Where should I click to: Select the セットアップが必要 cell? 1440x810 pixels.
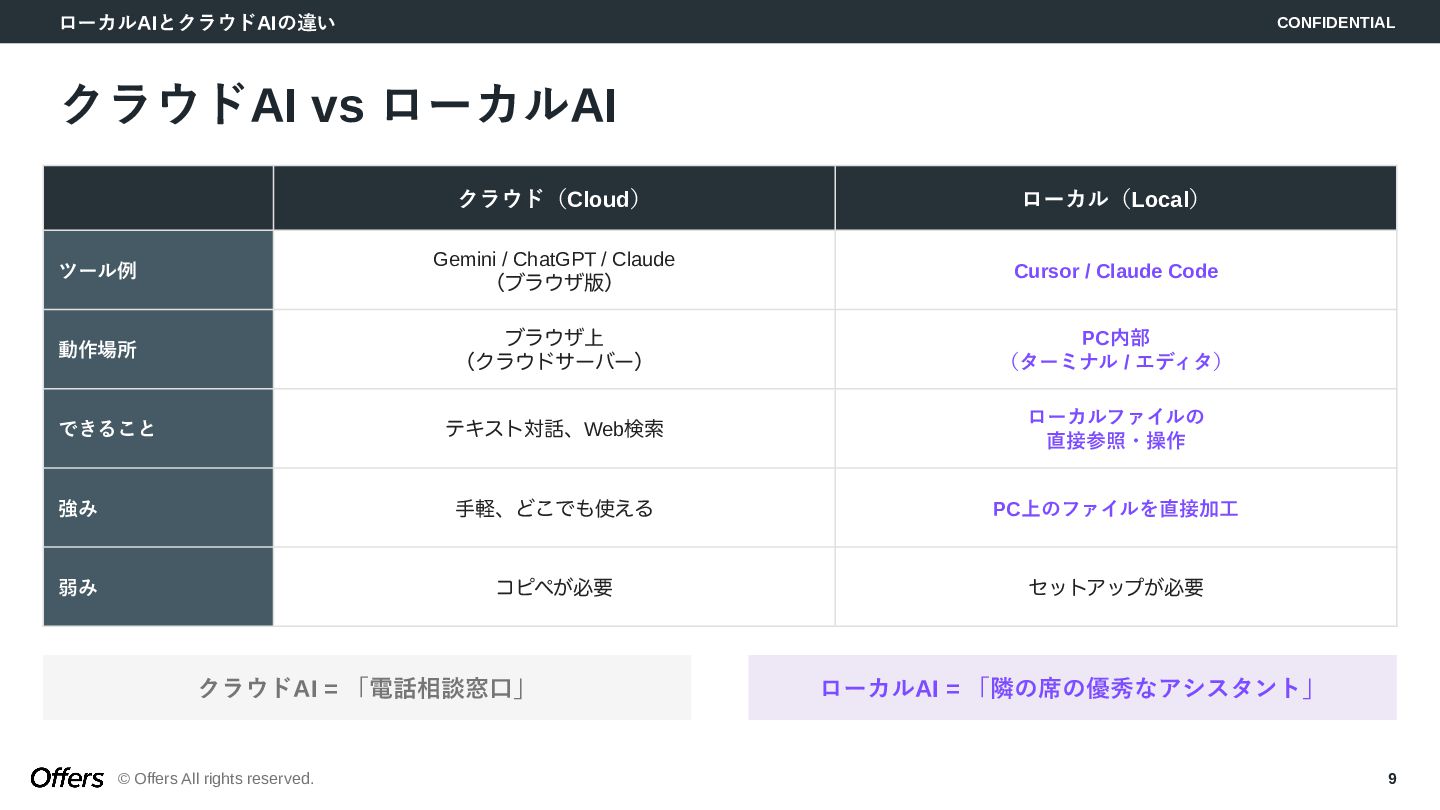click(x=1116, y=587)
